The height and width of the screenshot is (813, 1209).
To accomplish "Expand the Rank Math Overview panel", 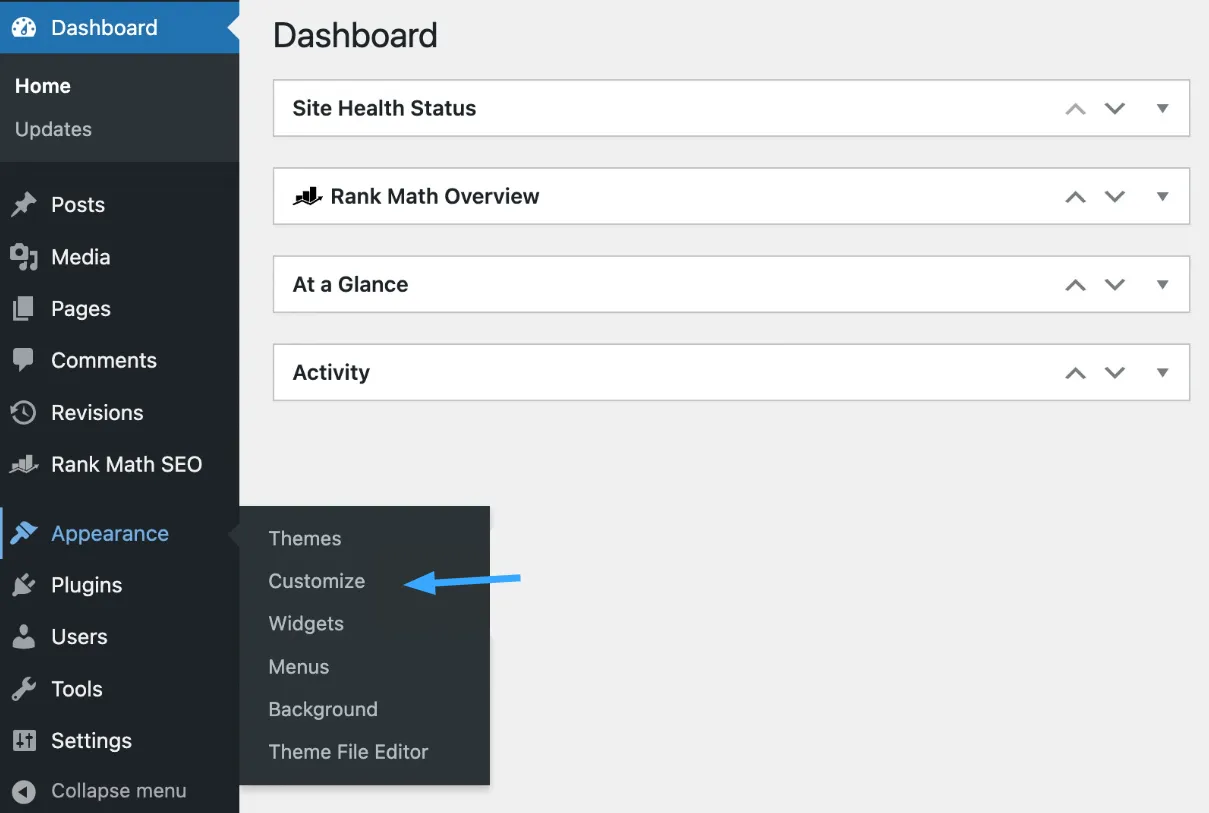I will (1162, 196).
